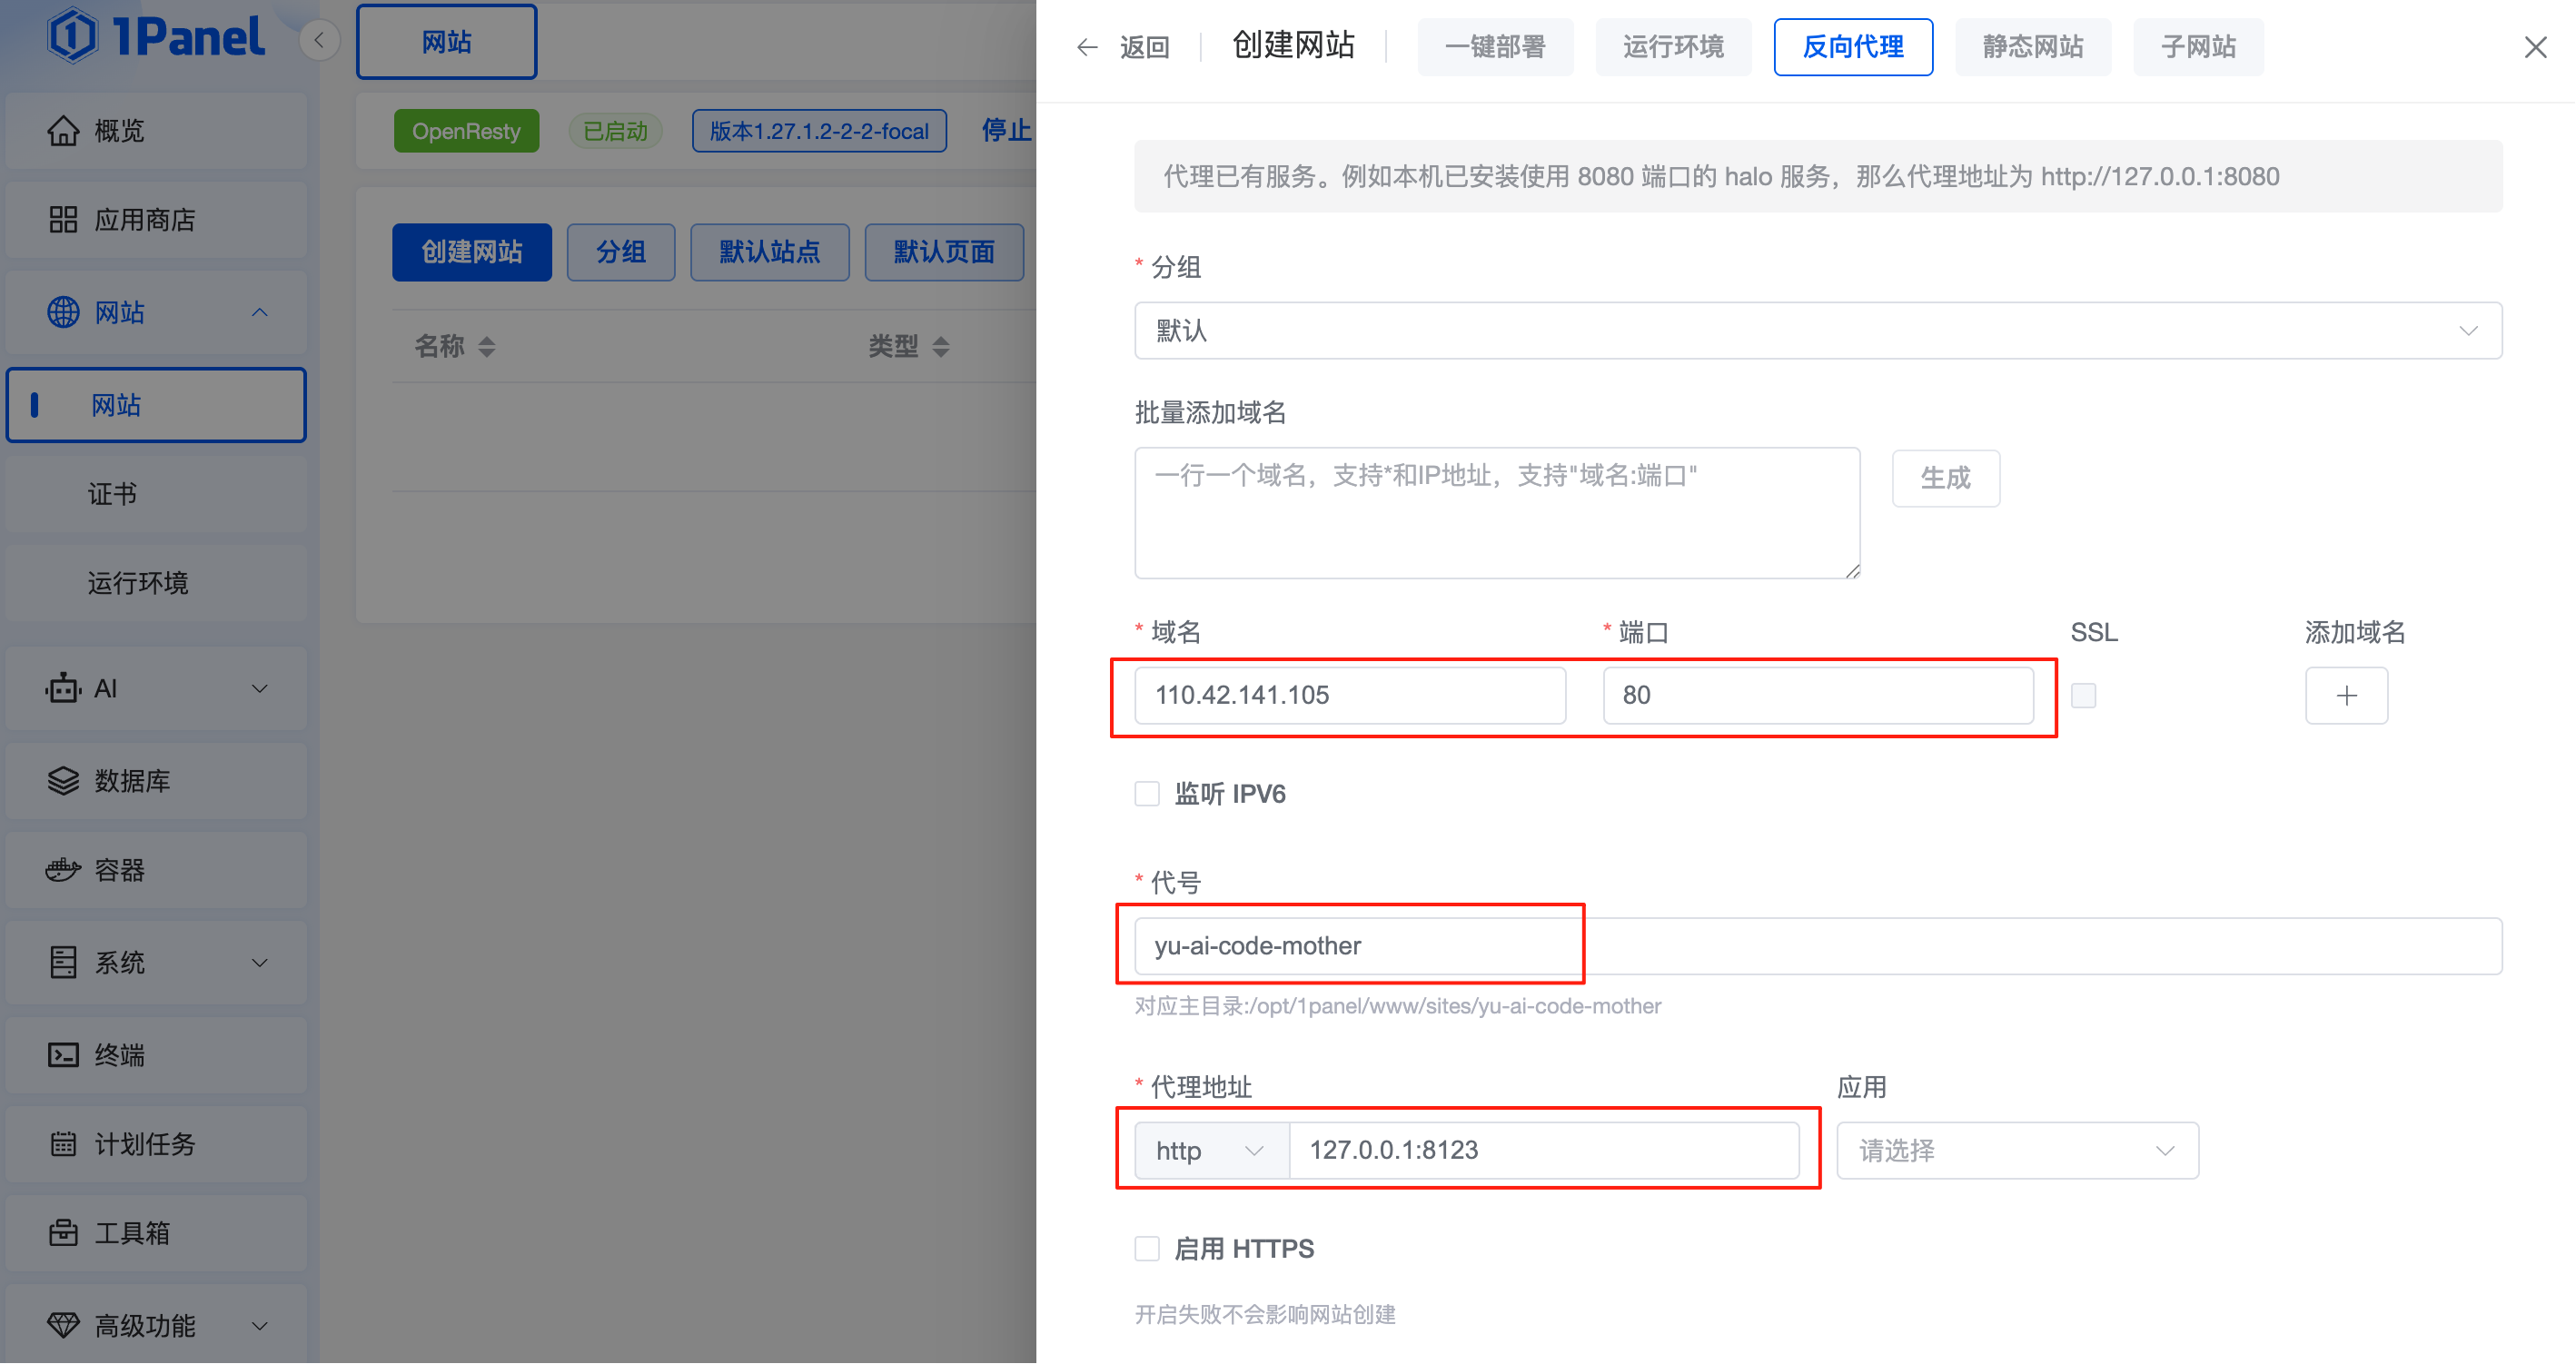Collapse sidebar with arrow next to 1Panel logo
The width and height of the screenshot is (2576, 1364).
point(319,40)
